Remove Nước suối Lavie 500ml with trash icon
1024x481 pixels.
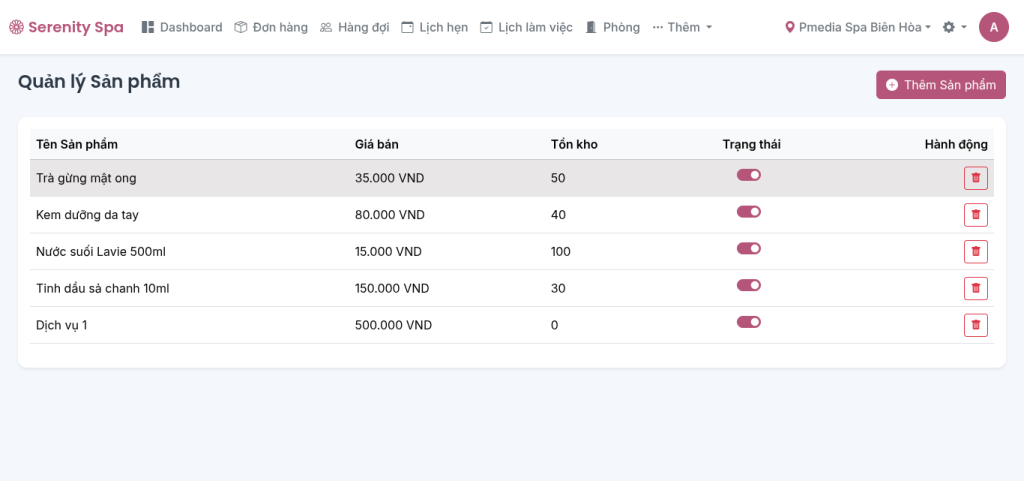click(975, 252)
